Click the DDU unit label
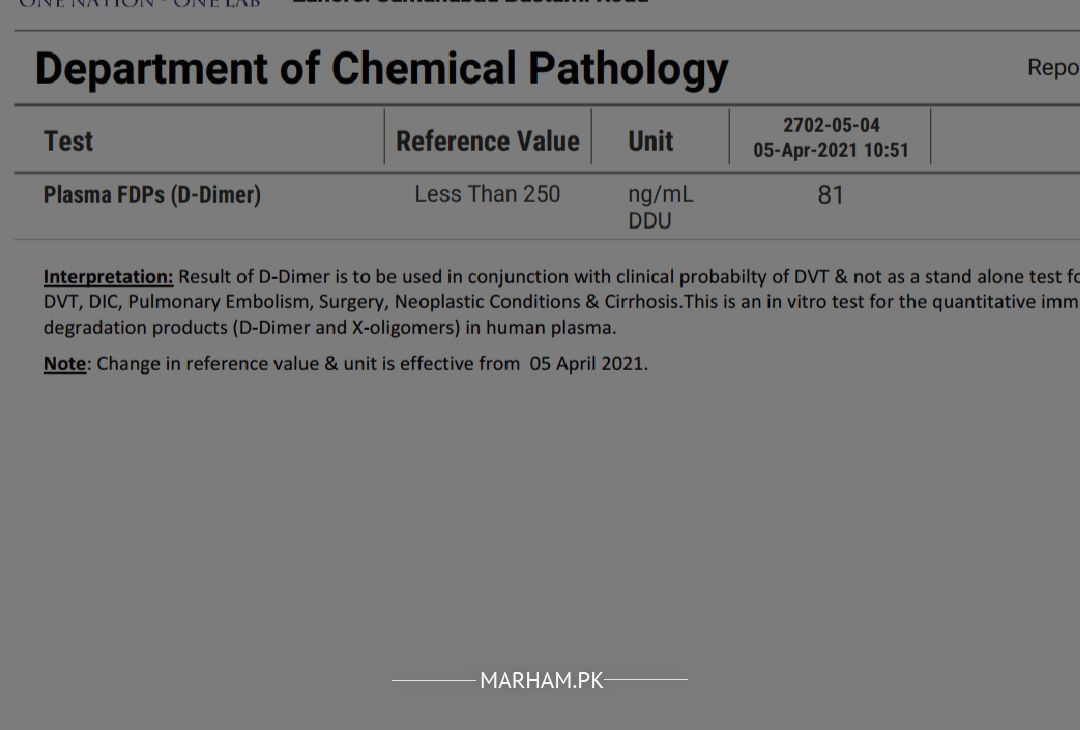Screen dimensions: 1080x730 650,221
